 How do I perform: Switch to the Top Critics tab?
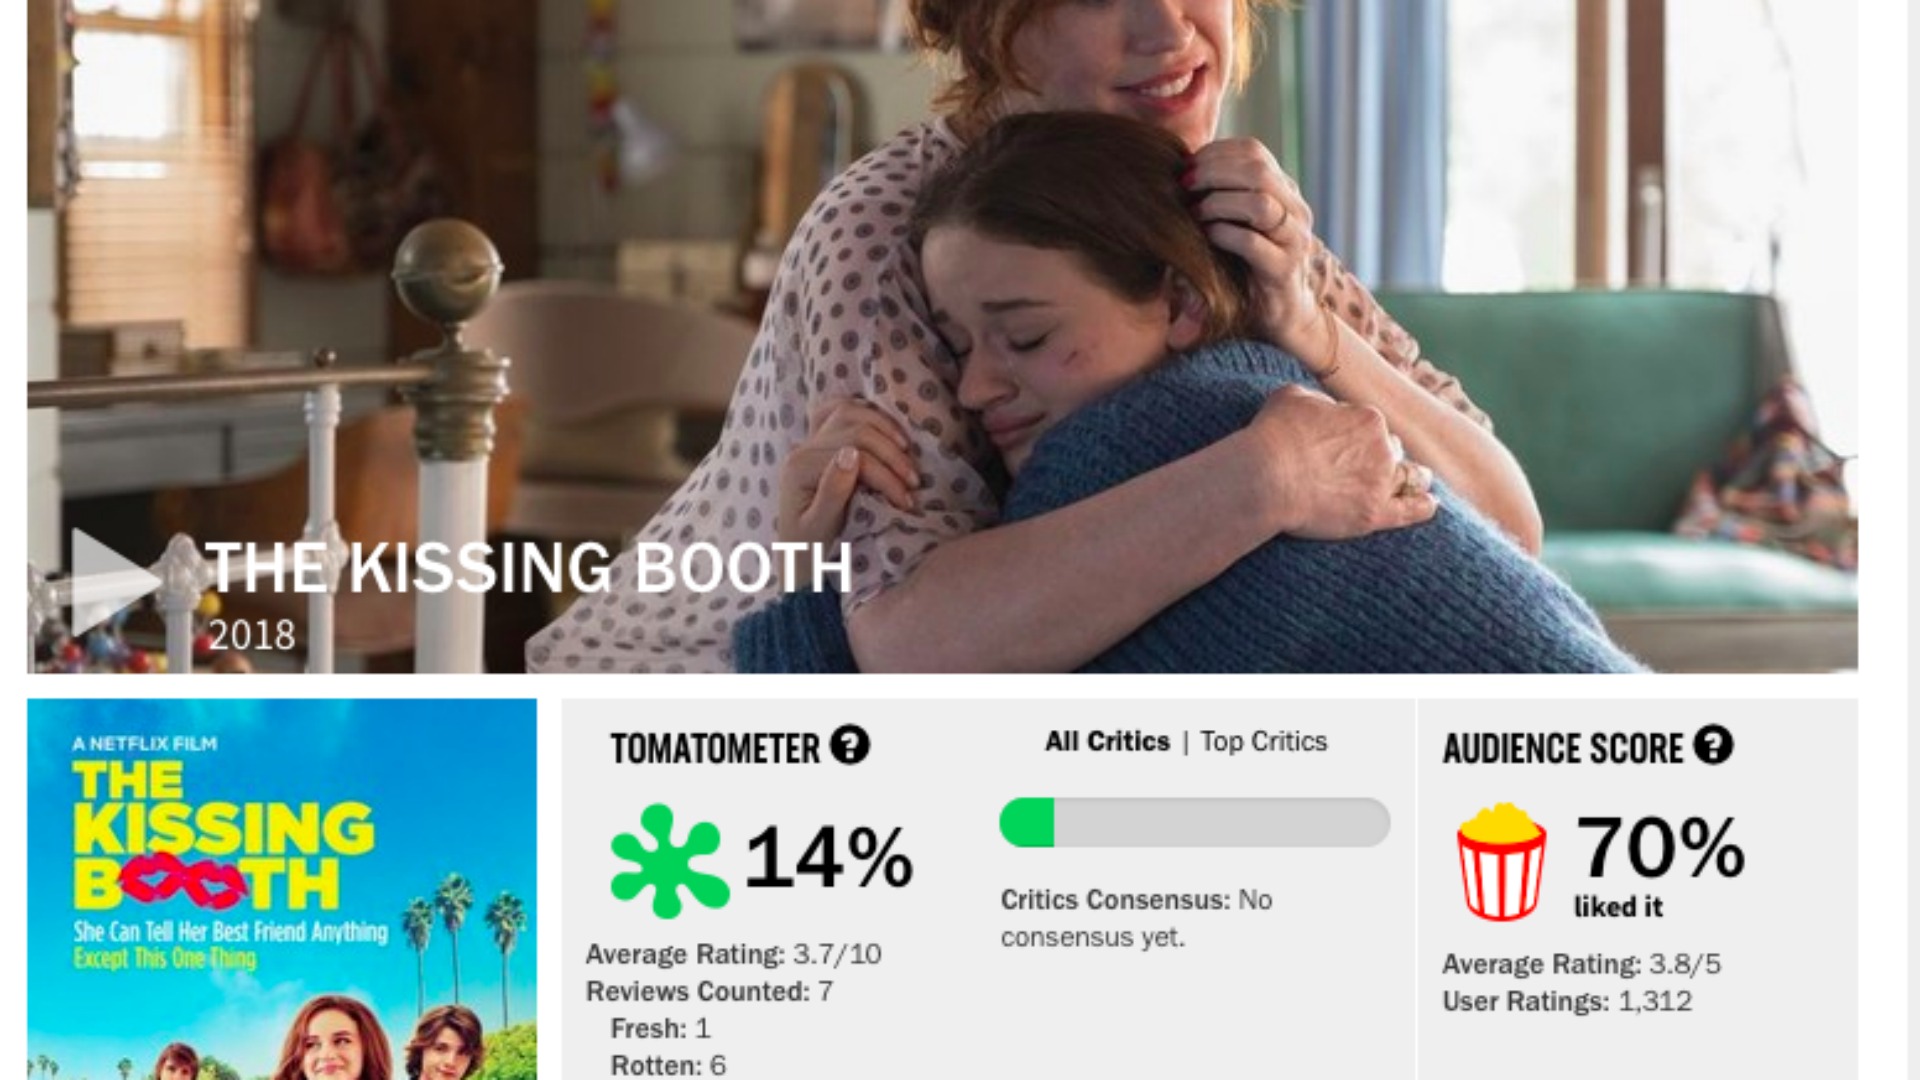click(x=1264, y=742)
